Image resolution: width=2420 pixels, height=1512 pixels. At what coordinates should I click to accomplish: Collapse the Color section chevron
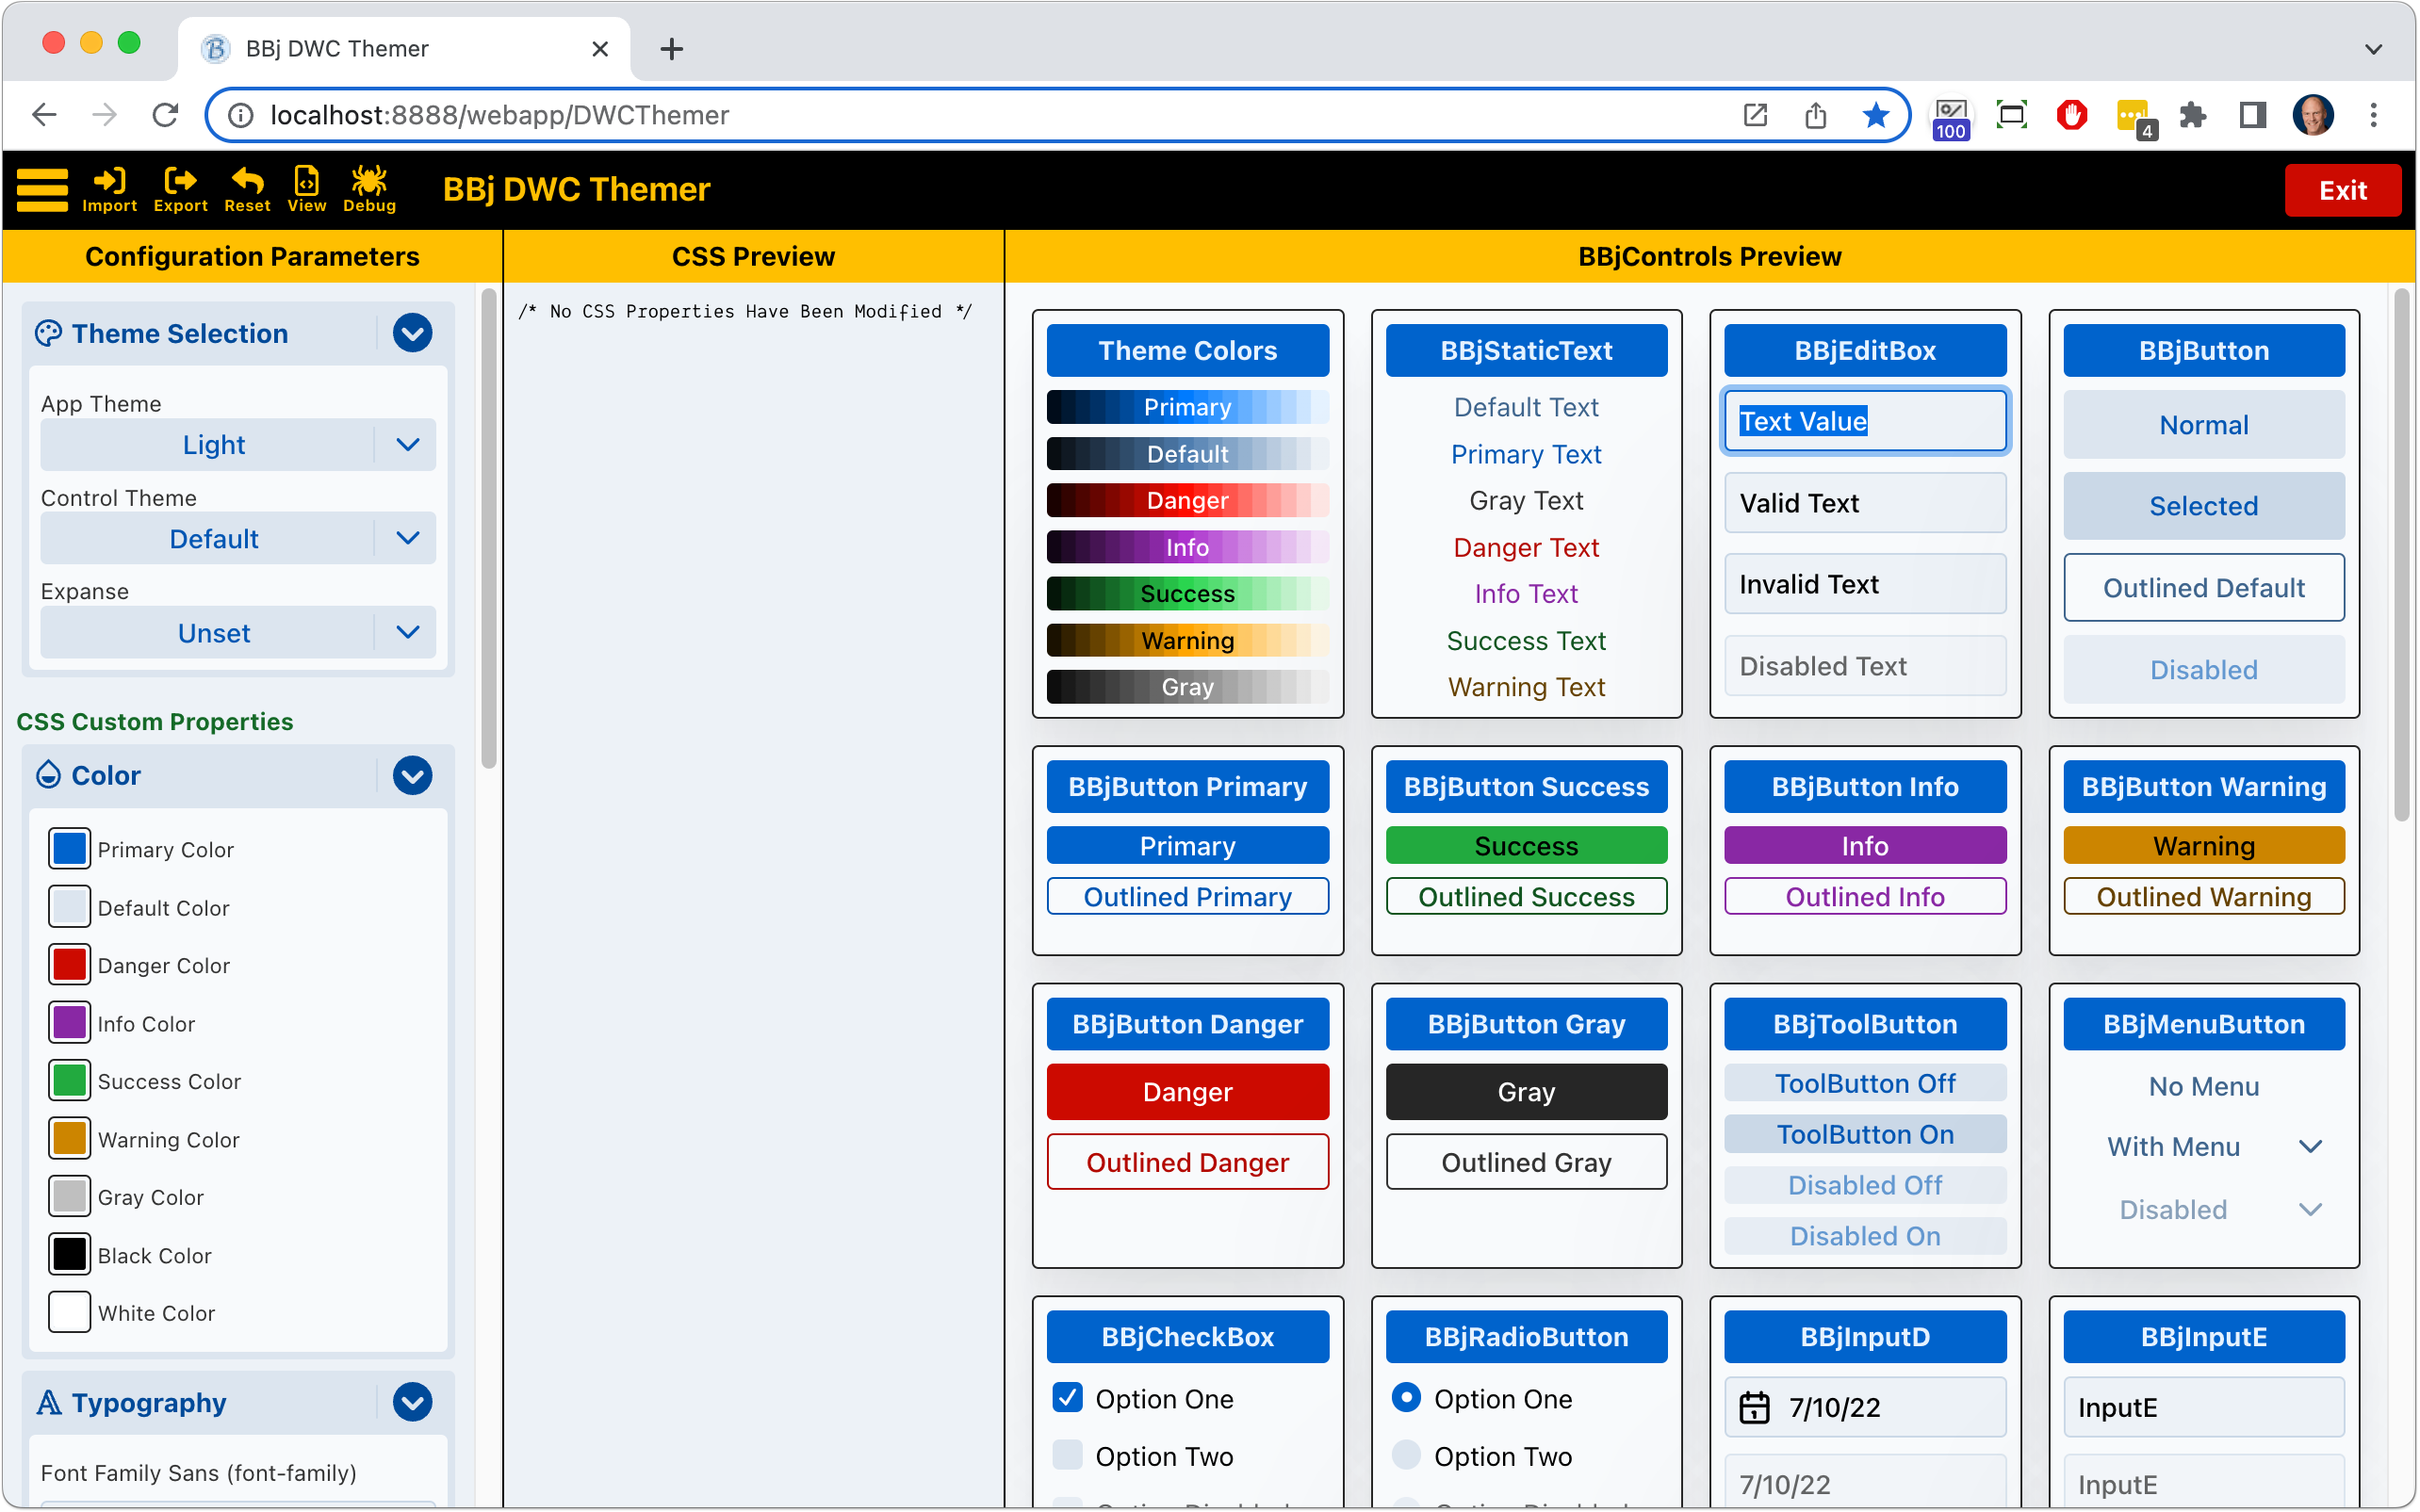(412, 775)
